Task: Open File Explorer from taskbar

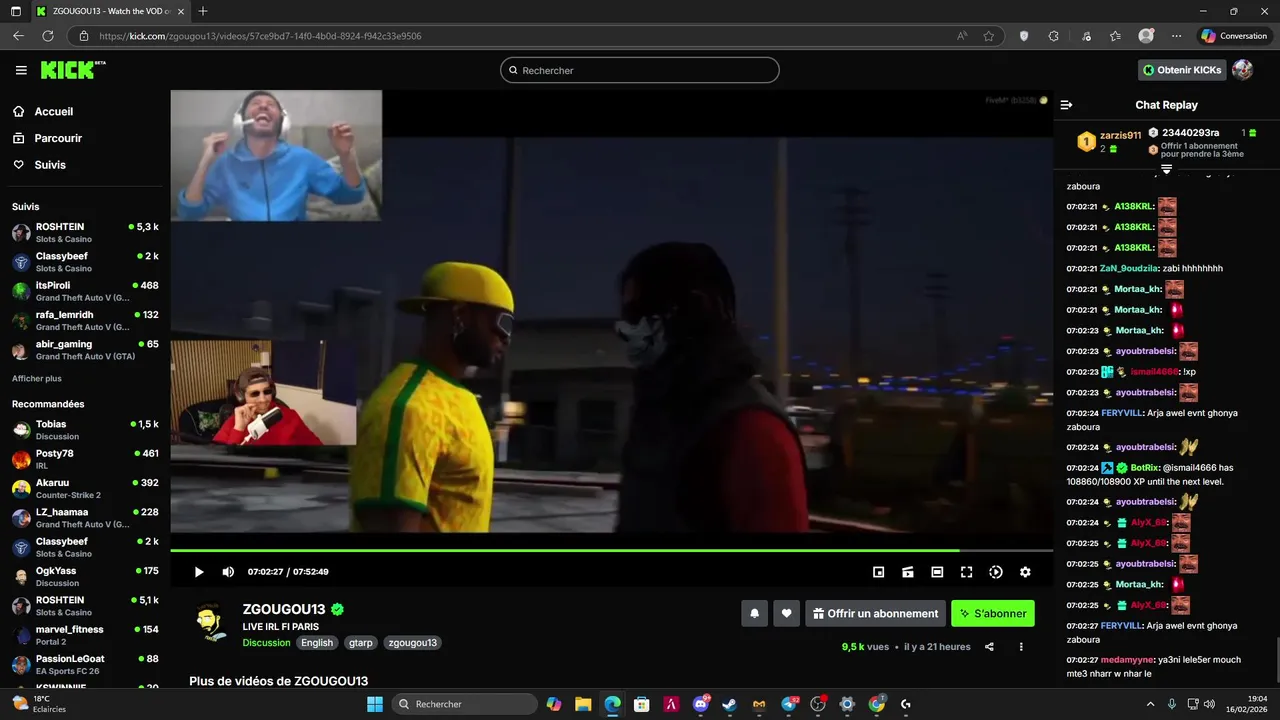Action: (x=583, y=704)
